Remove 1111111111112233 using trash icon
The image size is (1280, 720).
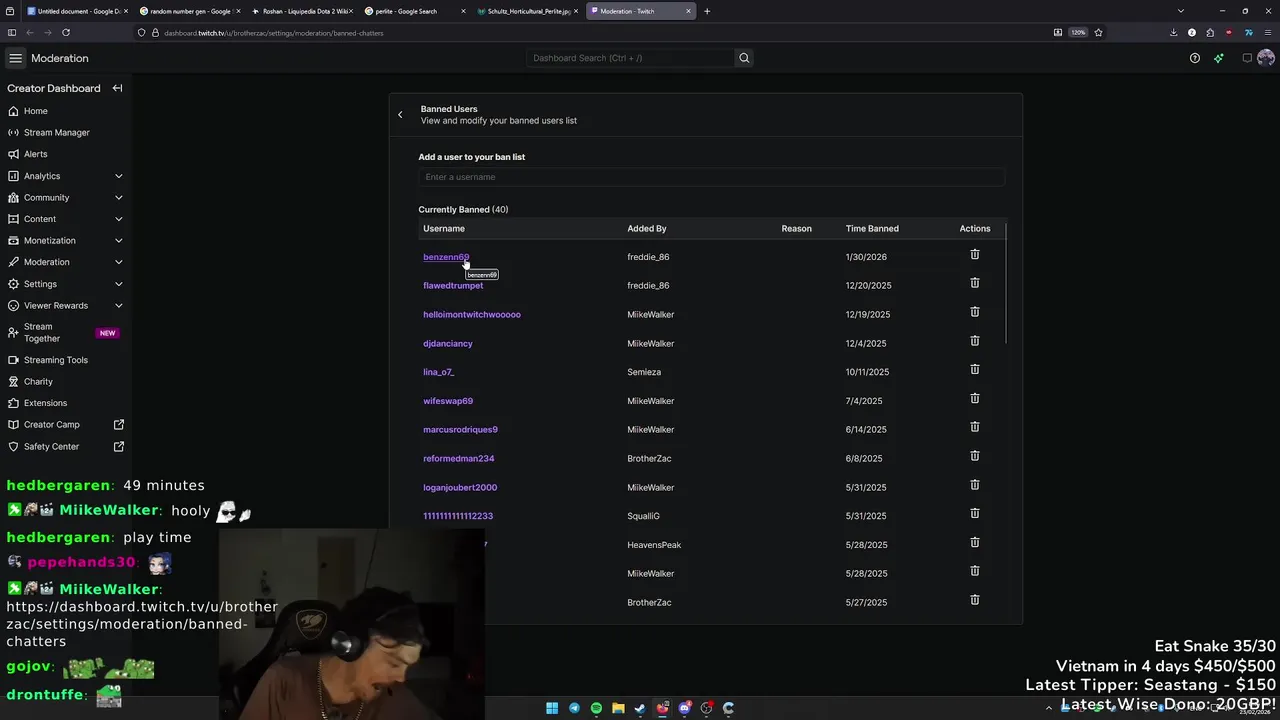975,514
